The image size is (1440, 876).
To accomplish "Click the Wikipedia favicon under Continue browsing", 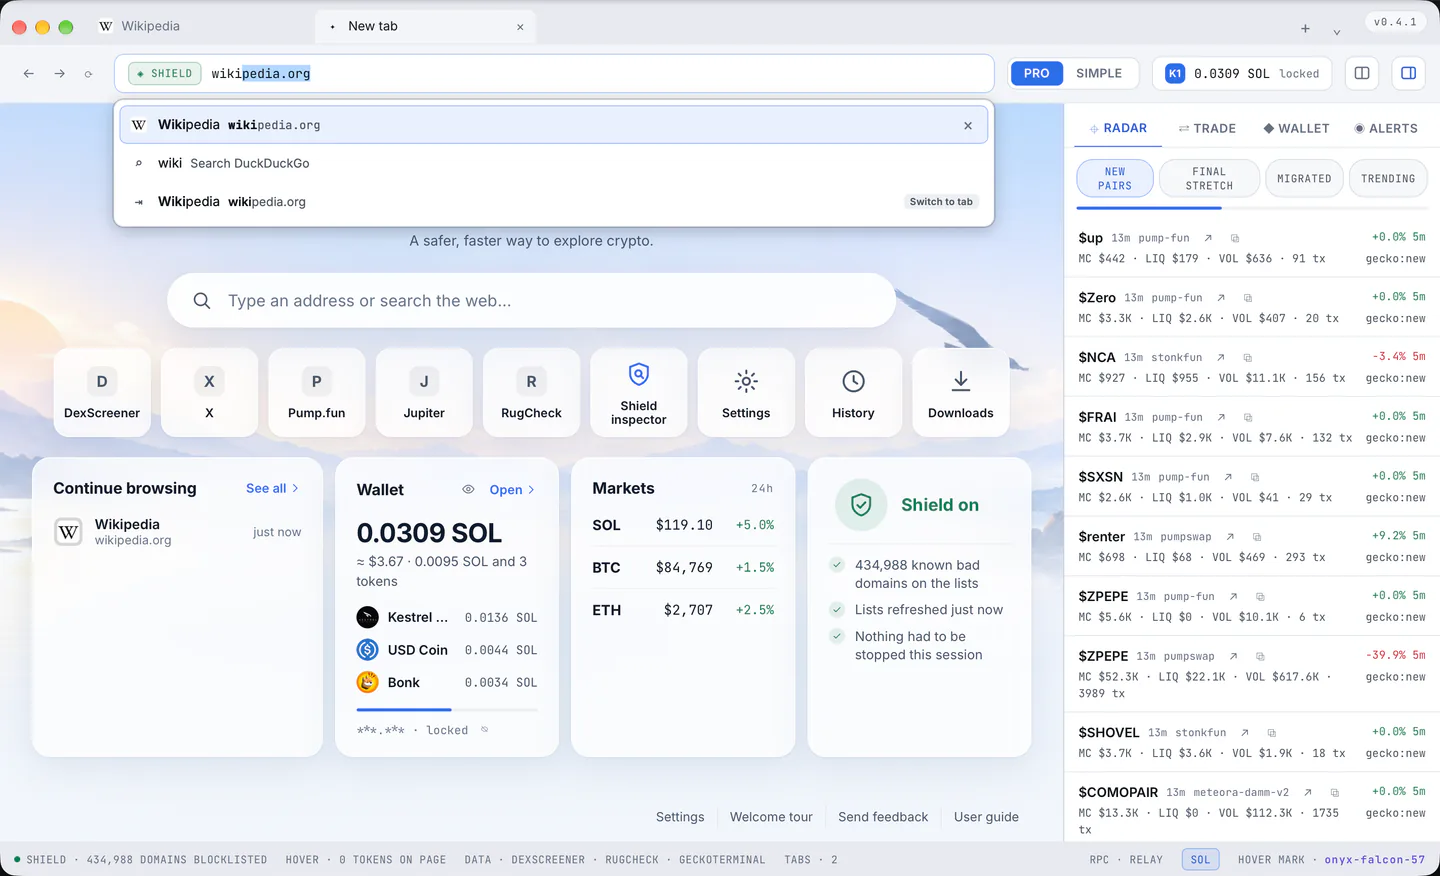I will pos(68,532).
